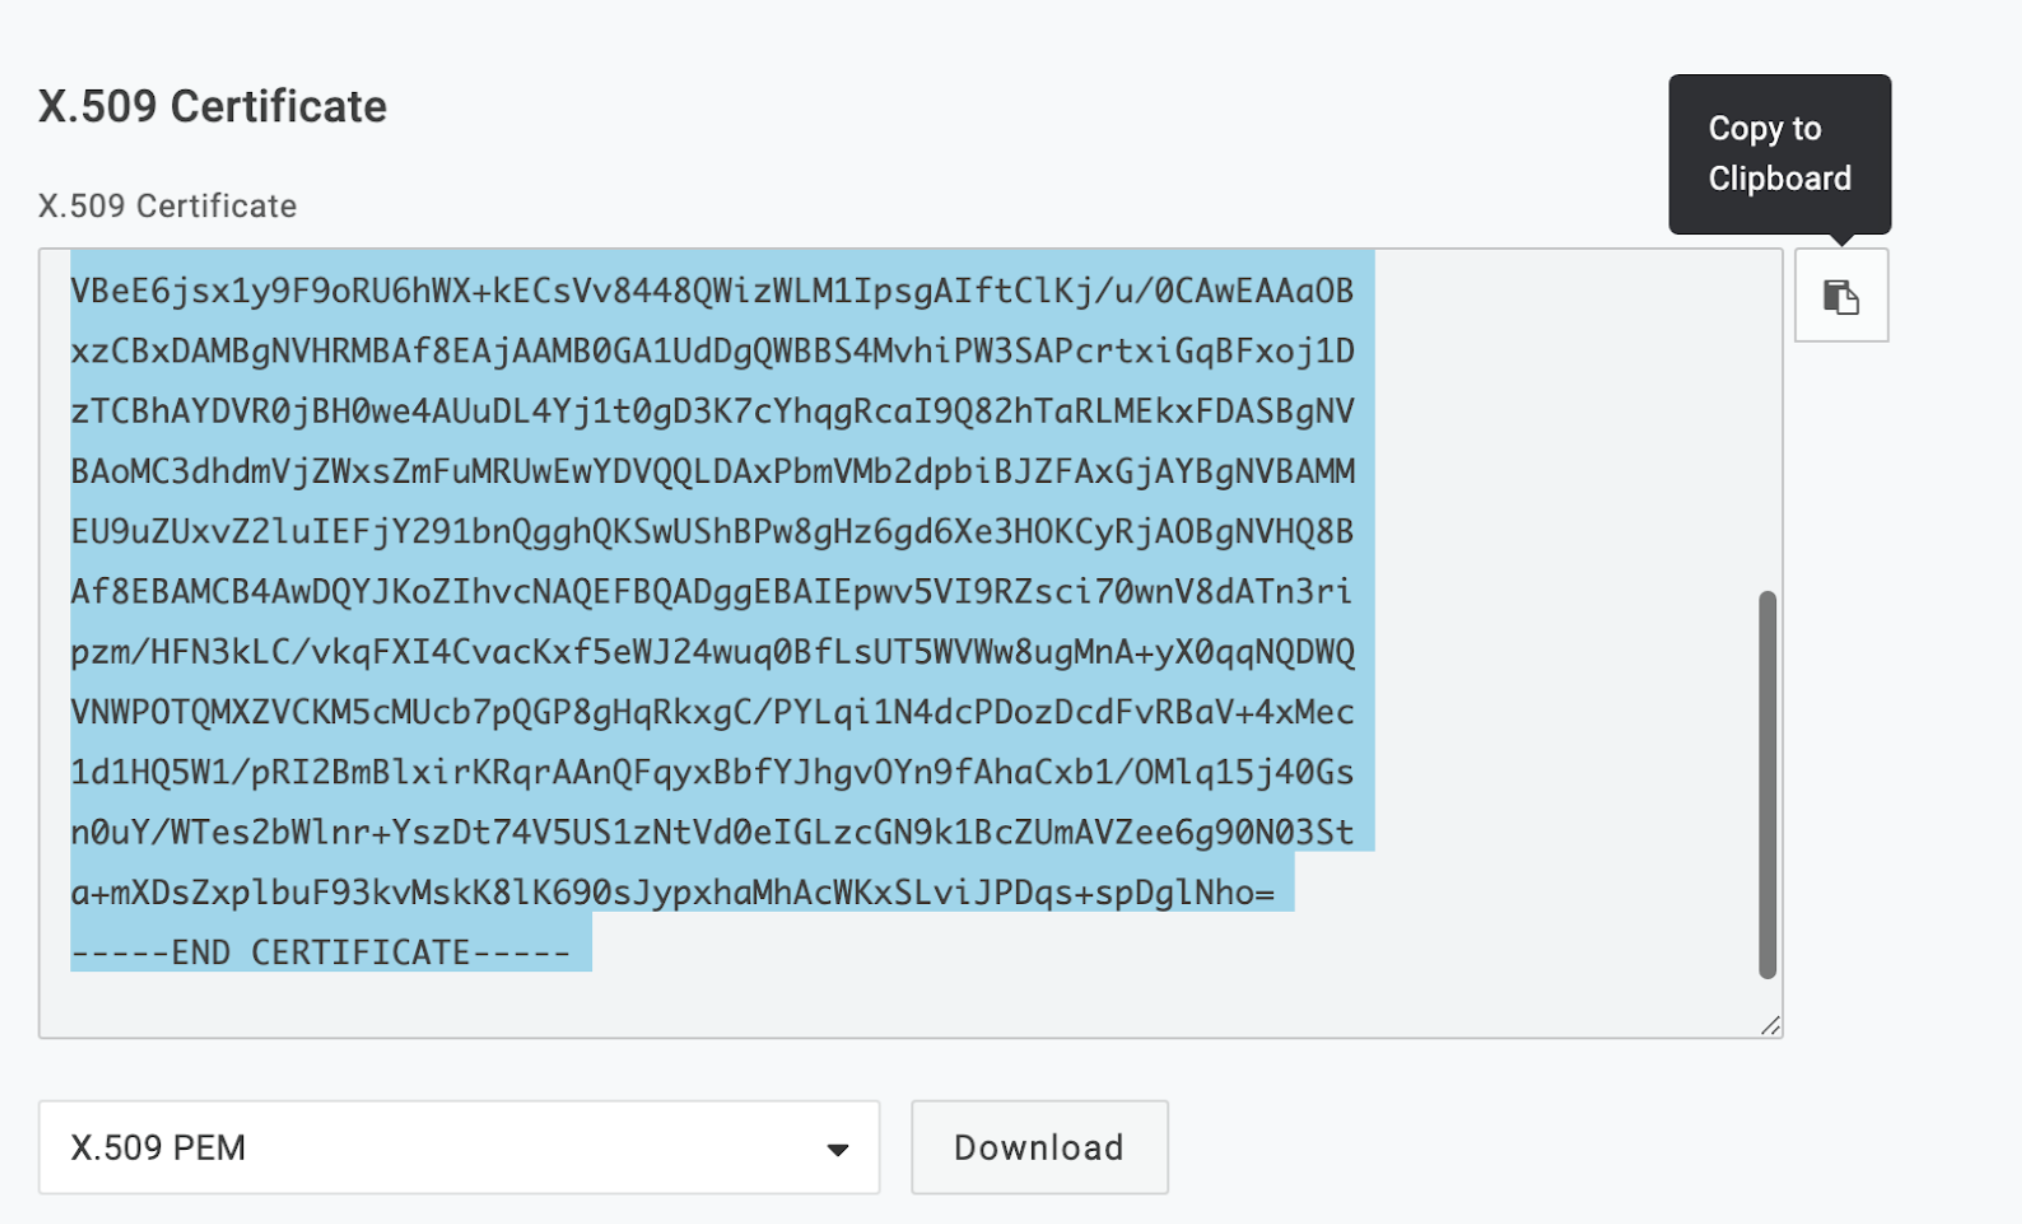Screen dimensions: 2022x1224
Task: Click the line starting with 1d1HQ5W1
Action: pyautogui.click(x=712, y=772)
